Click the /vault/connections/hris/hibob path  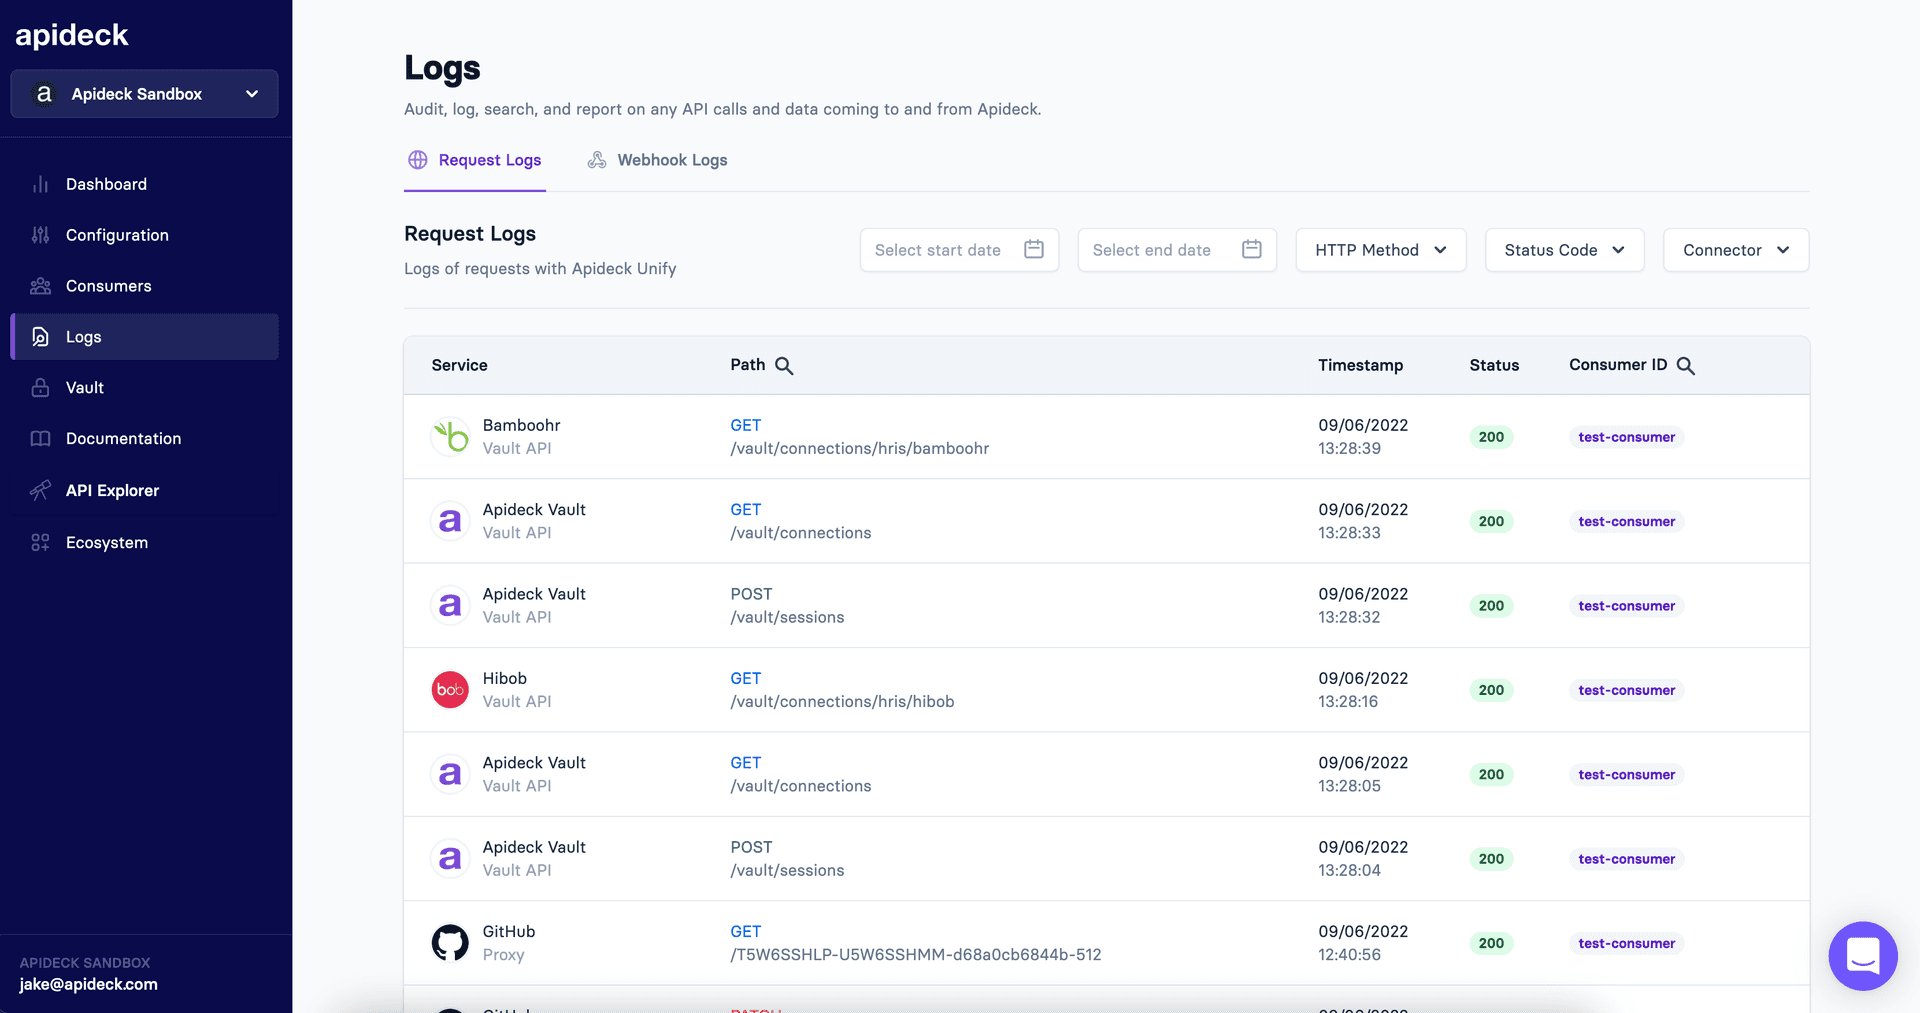pyautogui.click(x=842, y=701)
